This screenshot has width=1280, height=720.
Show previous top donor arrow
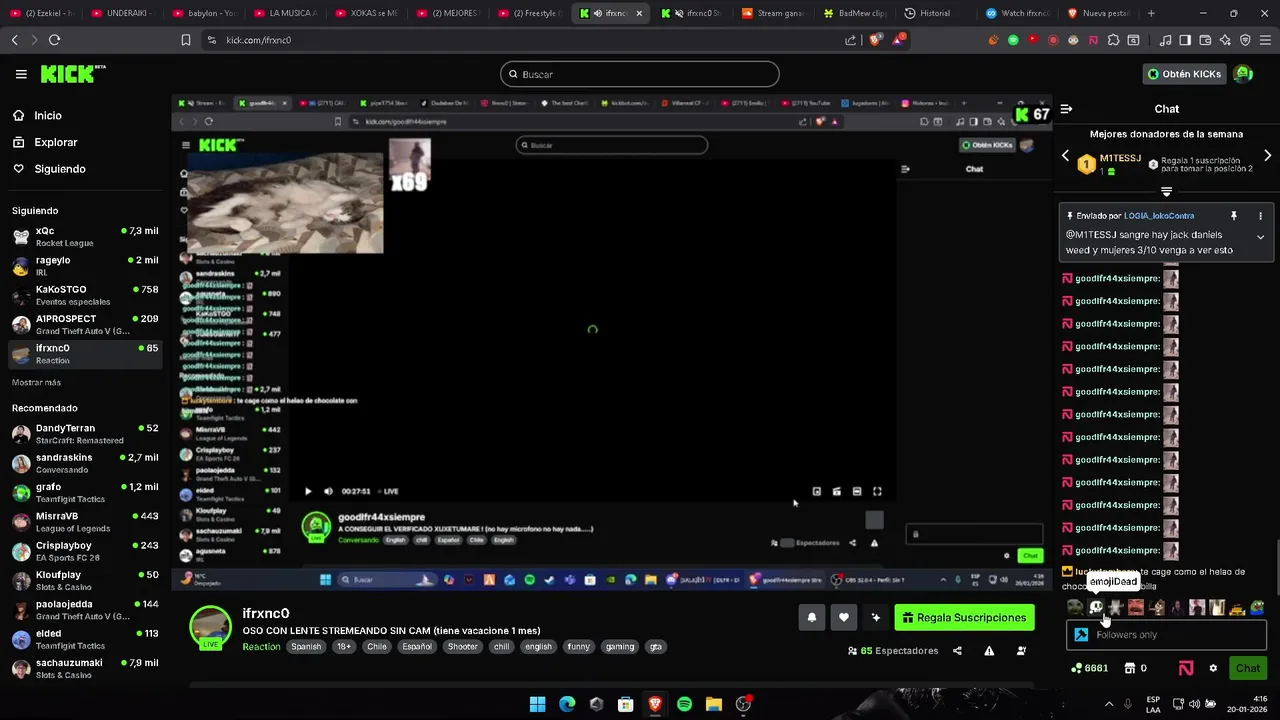click(1065, 156)
